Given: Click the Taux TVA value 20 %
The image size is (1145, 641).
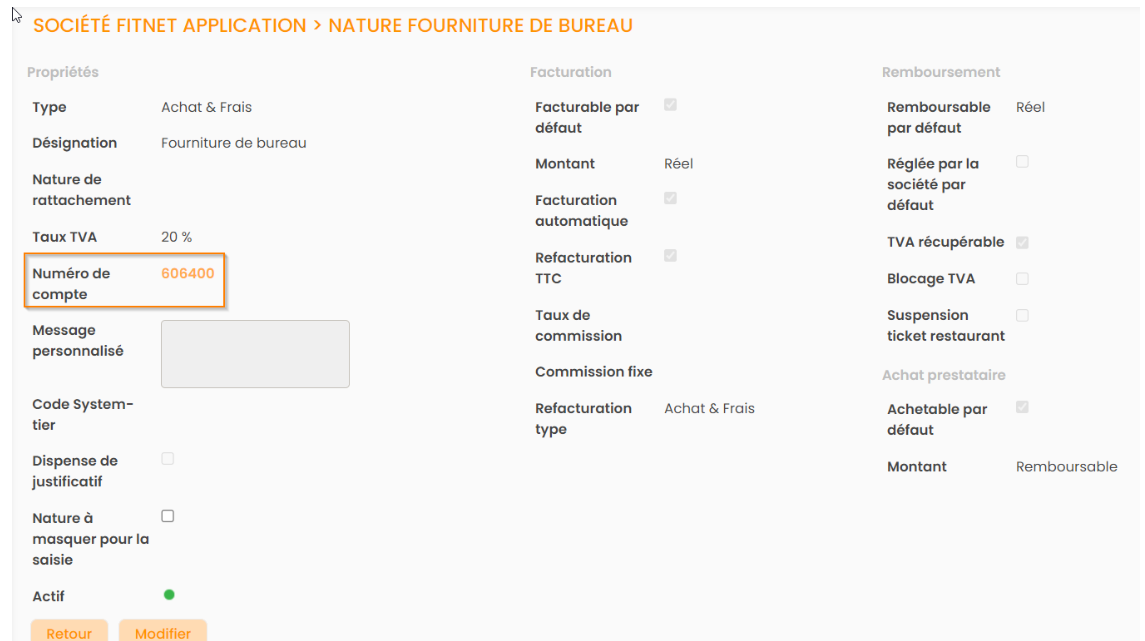Looking at the screenshot, I should pyautogui.click(x=177, y=237).
